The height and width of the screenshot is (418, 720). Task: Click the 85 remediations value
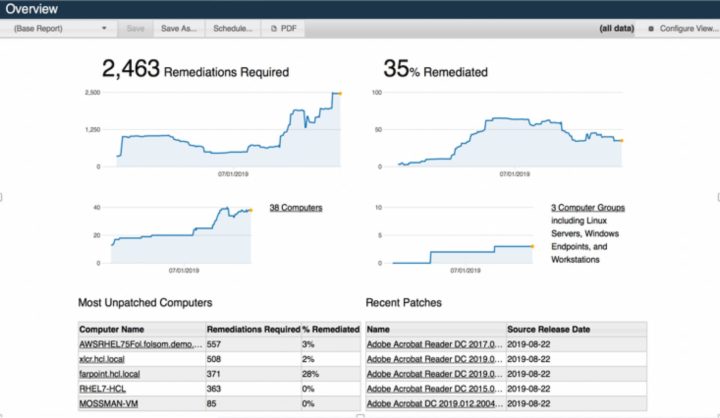point(211,404)
